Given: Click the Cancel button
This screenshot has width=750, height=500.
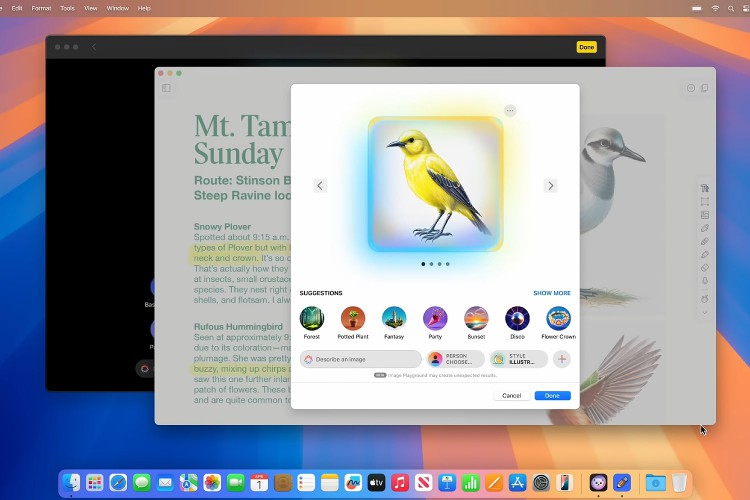Looking at the screenshot, I should click(511, 396).
